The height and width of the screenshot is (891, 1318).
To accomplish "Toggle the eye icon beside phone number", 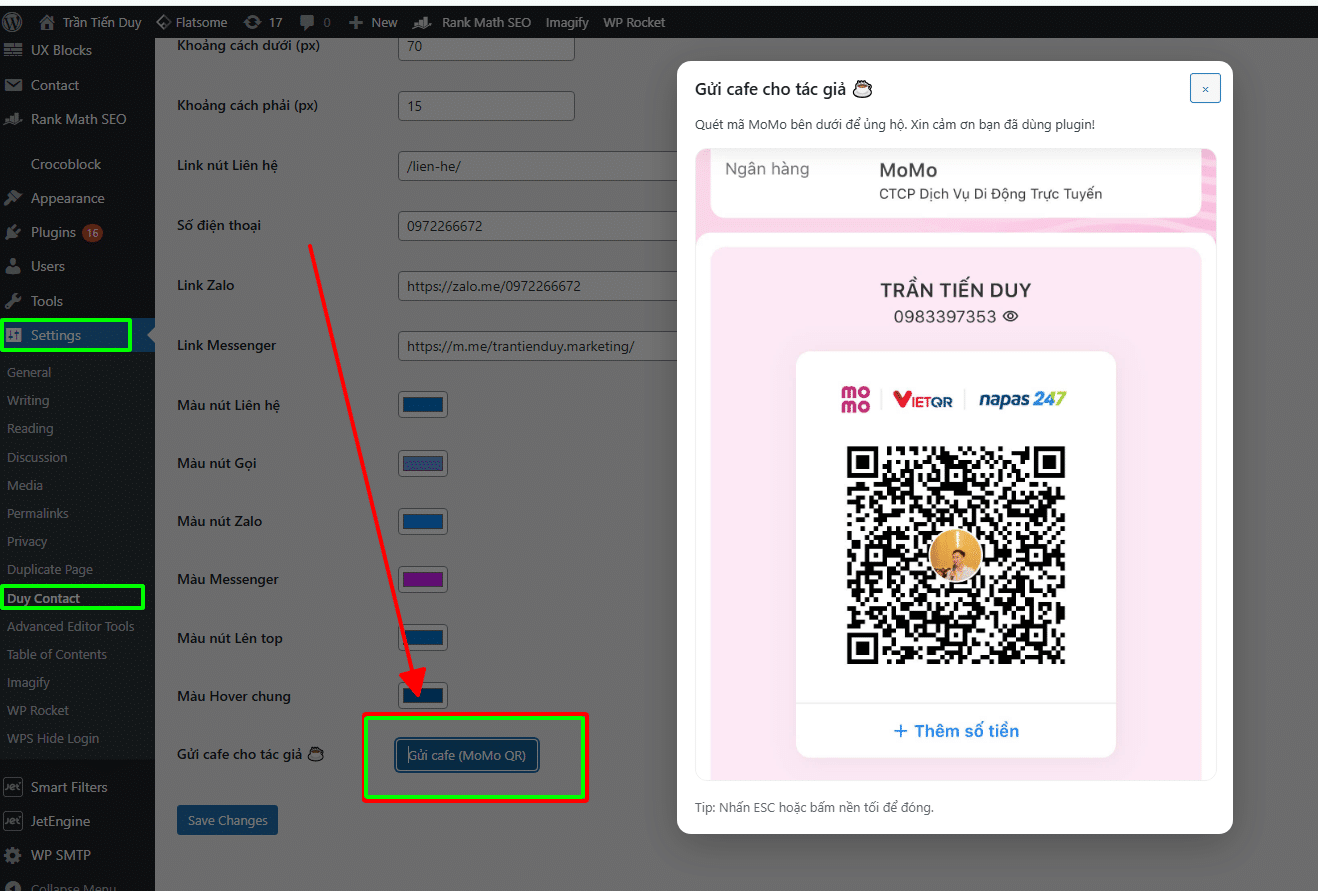I will (x=1010, y=316).
